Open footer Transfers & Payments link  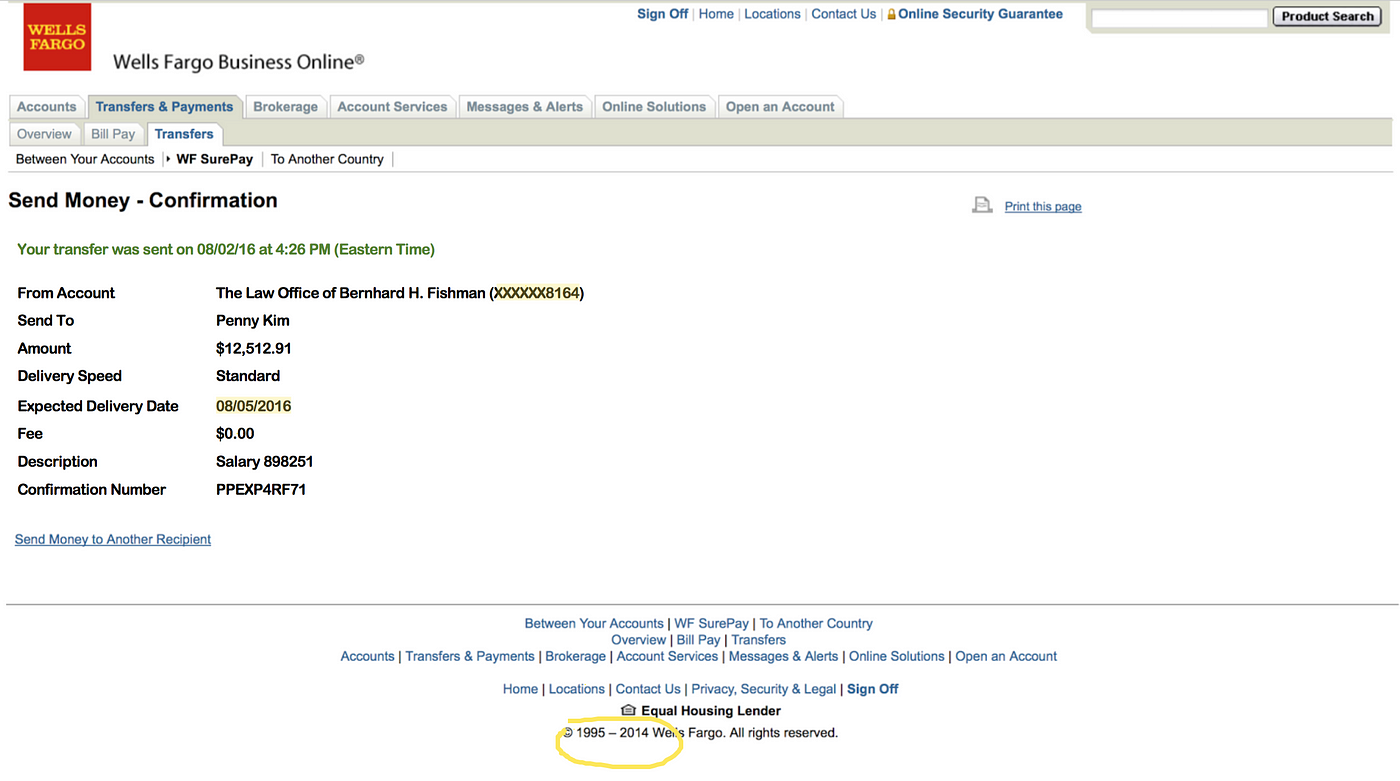click(470, 656)
